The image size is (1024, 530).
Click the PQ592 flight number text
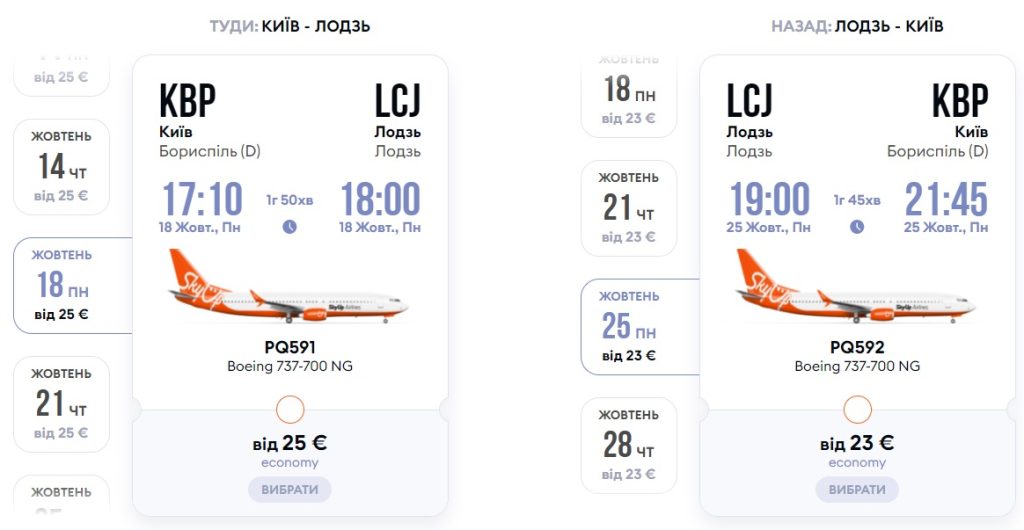click(x=857, y=348)
